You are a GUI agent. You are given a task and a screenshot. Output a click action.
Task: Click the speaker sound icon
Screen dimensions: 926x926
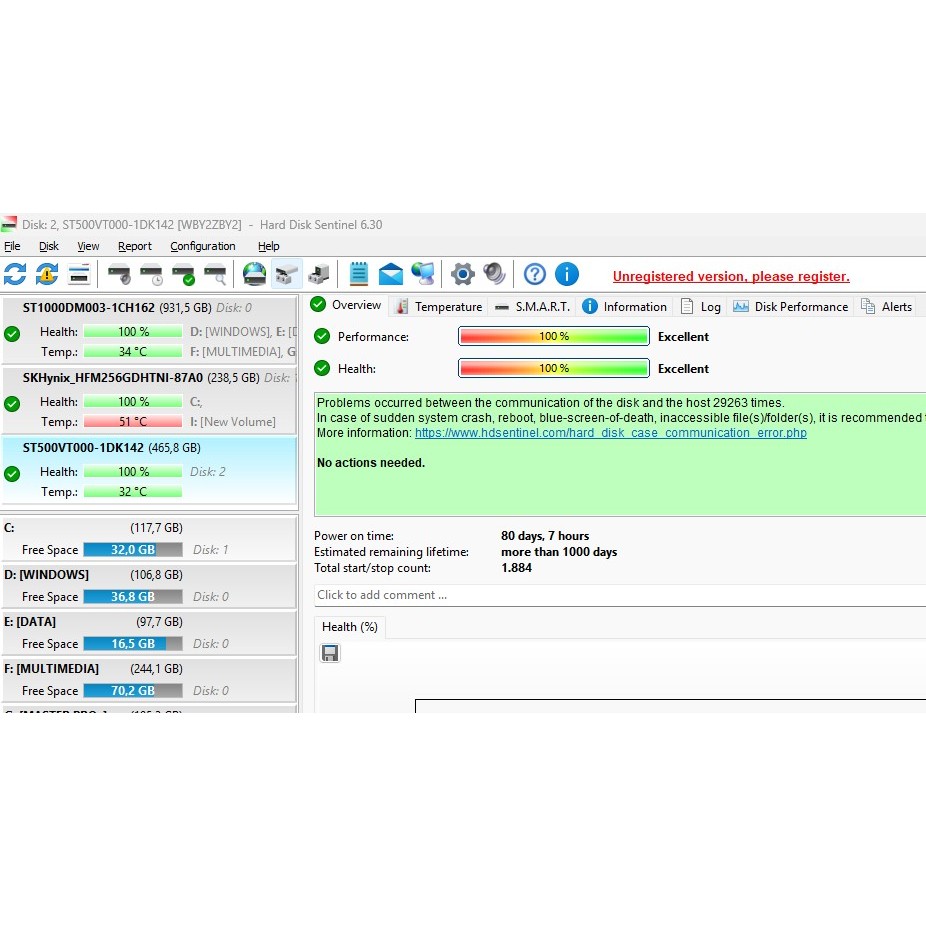[494, 274]
